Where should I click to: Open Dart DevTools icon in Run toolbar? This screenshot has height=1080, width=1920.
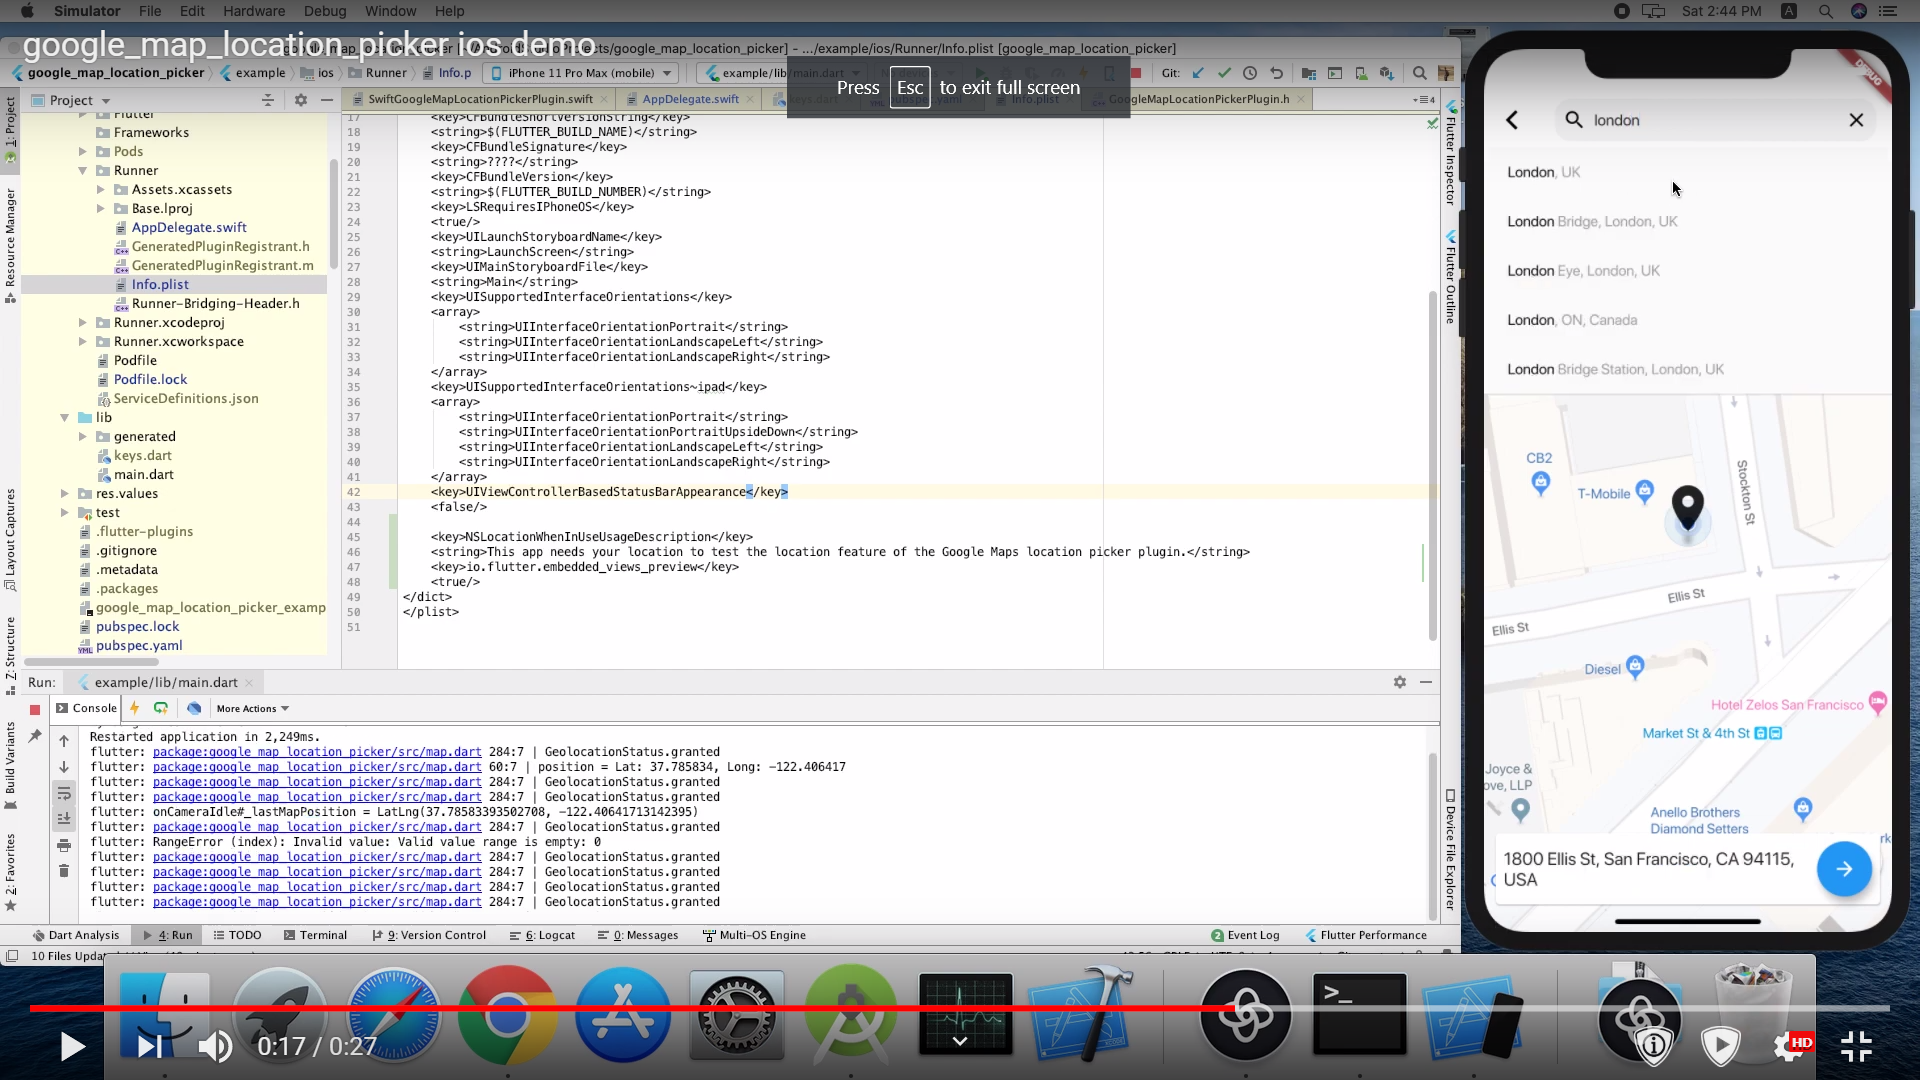click(x=194, y=708)
